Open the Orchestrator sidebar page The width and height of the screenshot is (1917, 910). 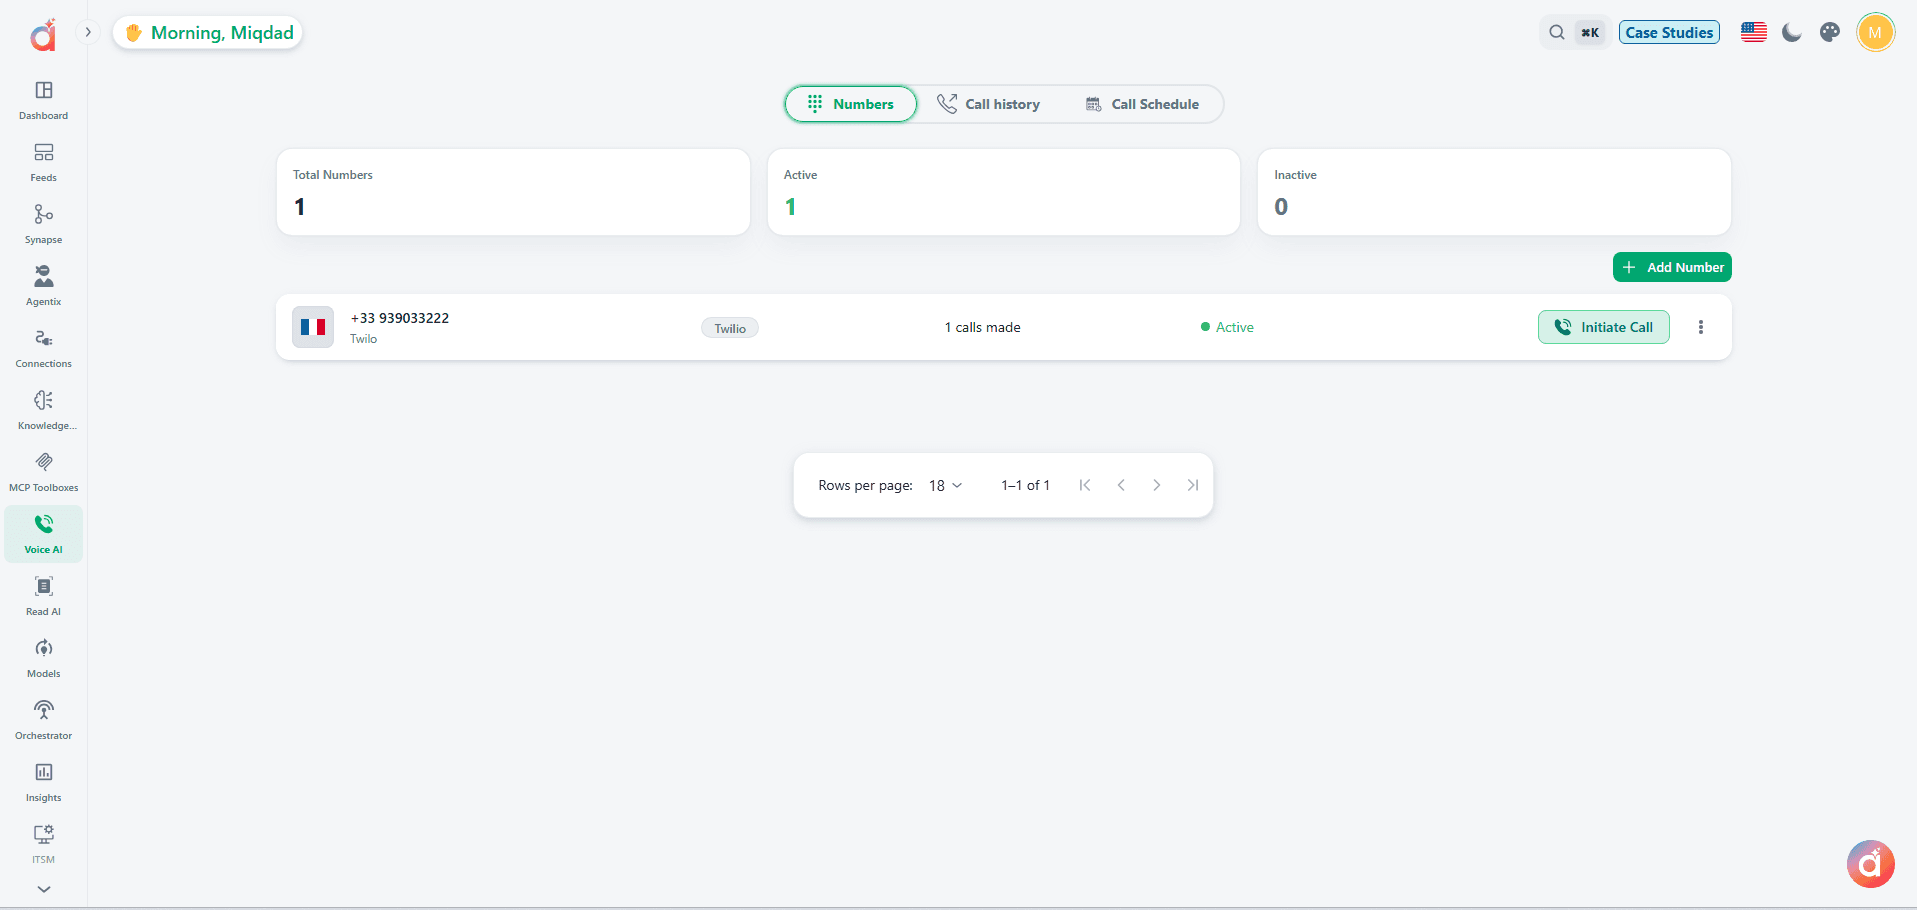click(44, 721)
